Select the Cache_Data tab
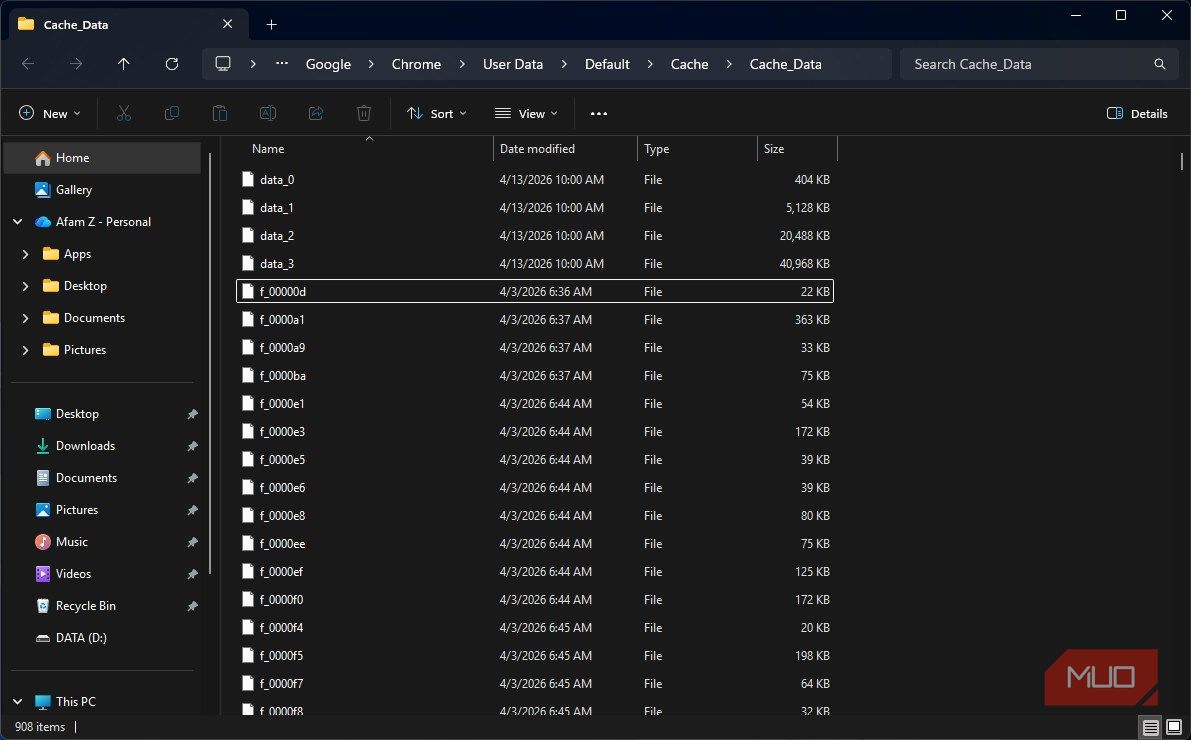This screenshot has width=1191, height=740. (x=128, y=24)
